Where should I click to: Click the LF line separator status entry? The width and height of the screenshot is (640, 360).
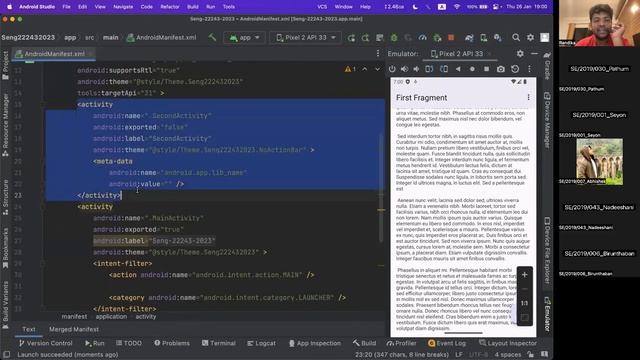coord(459,354)
